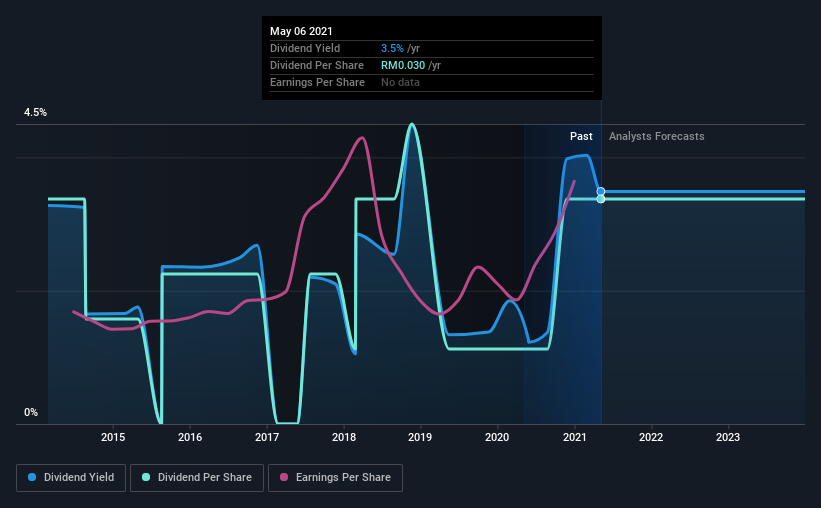Toggle the Dividend Per Share legend button

(197, 478)
